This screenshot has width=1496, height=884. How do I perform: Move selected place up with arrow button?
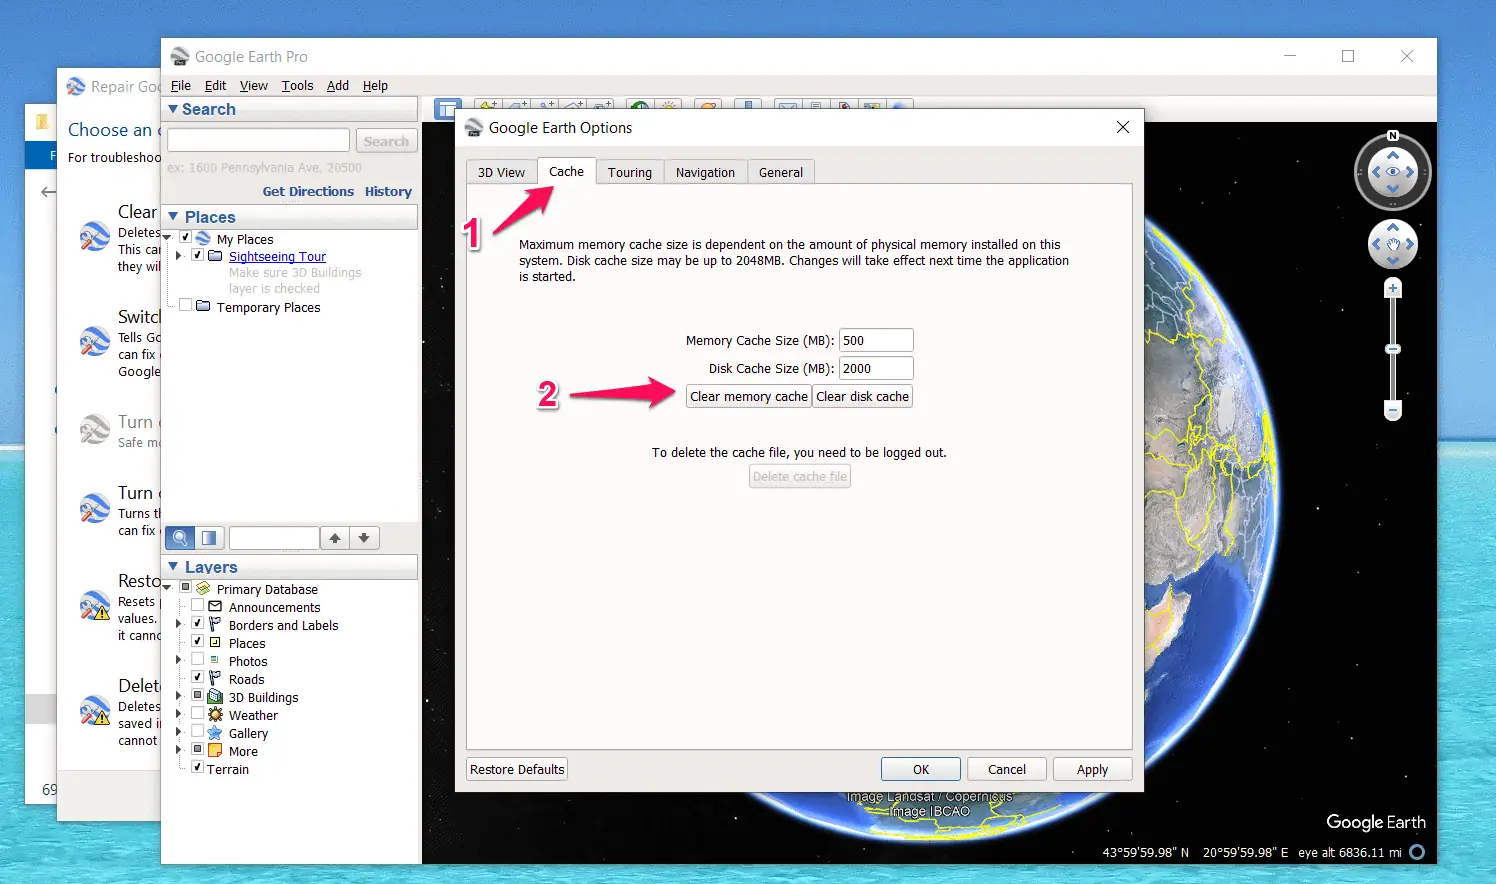pyautogui.click(x=335, y=538)
